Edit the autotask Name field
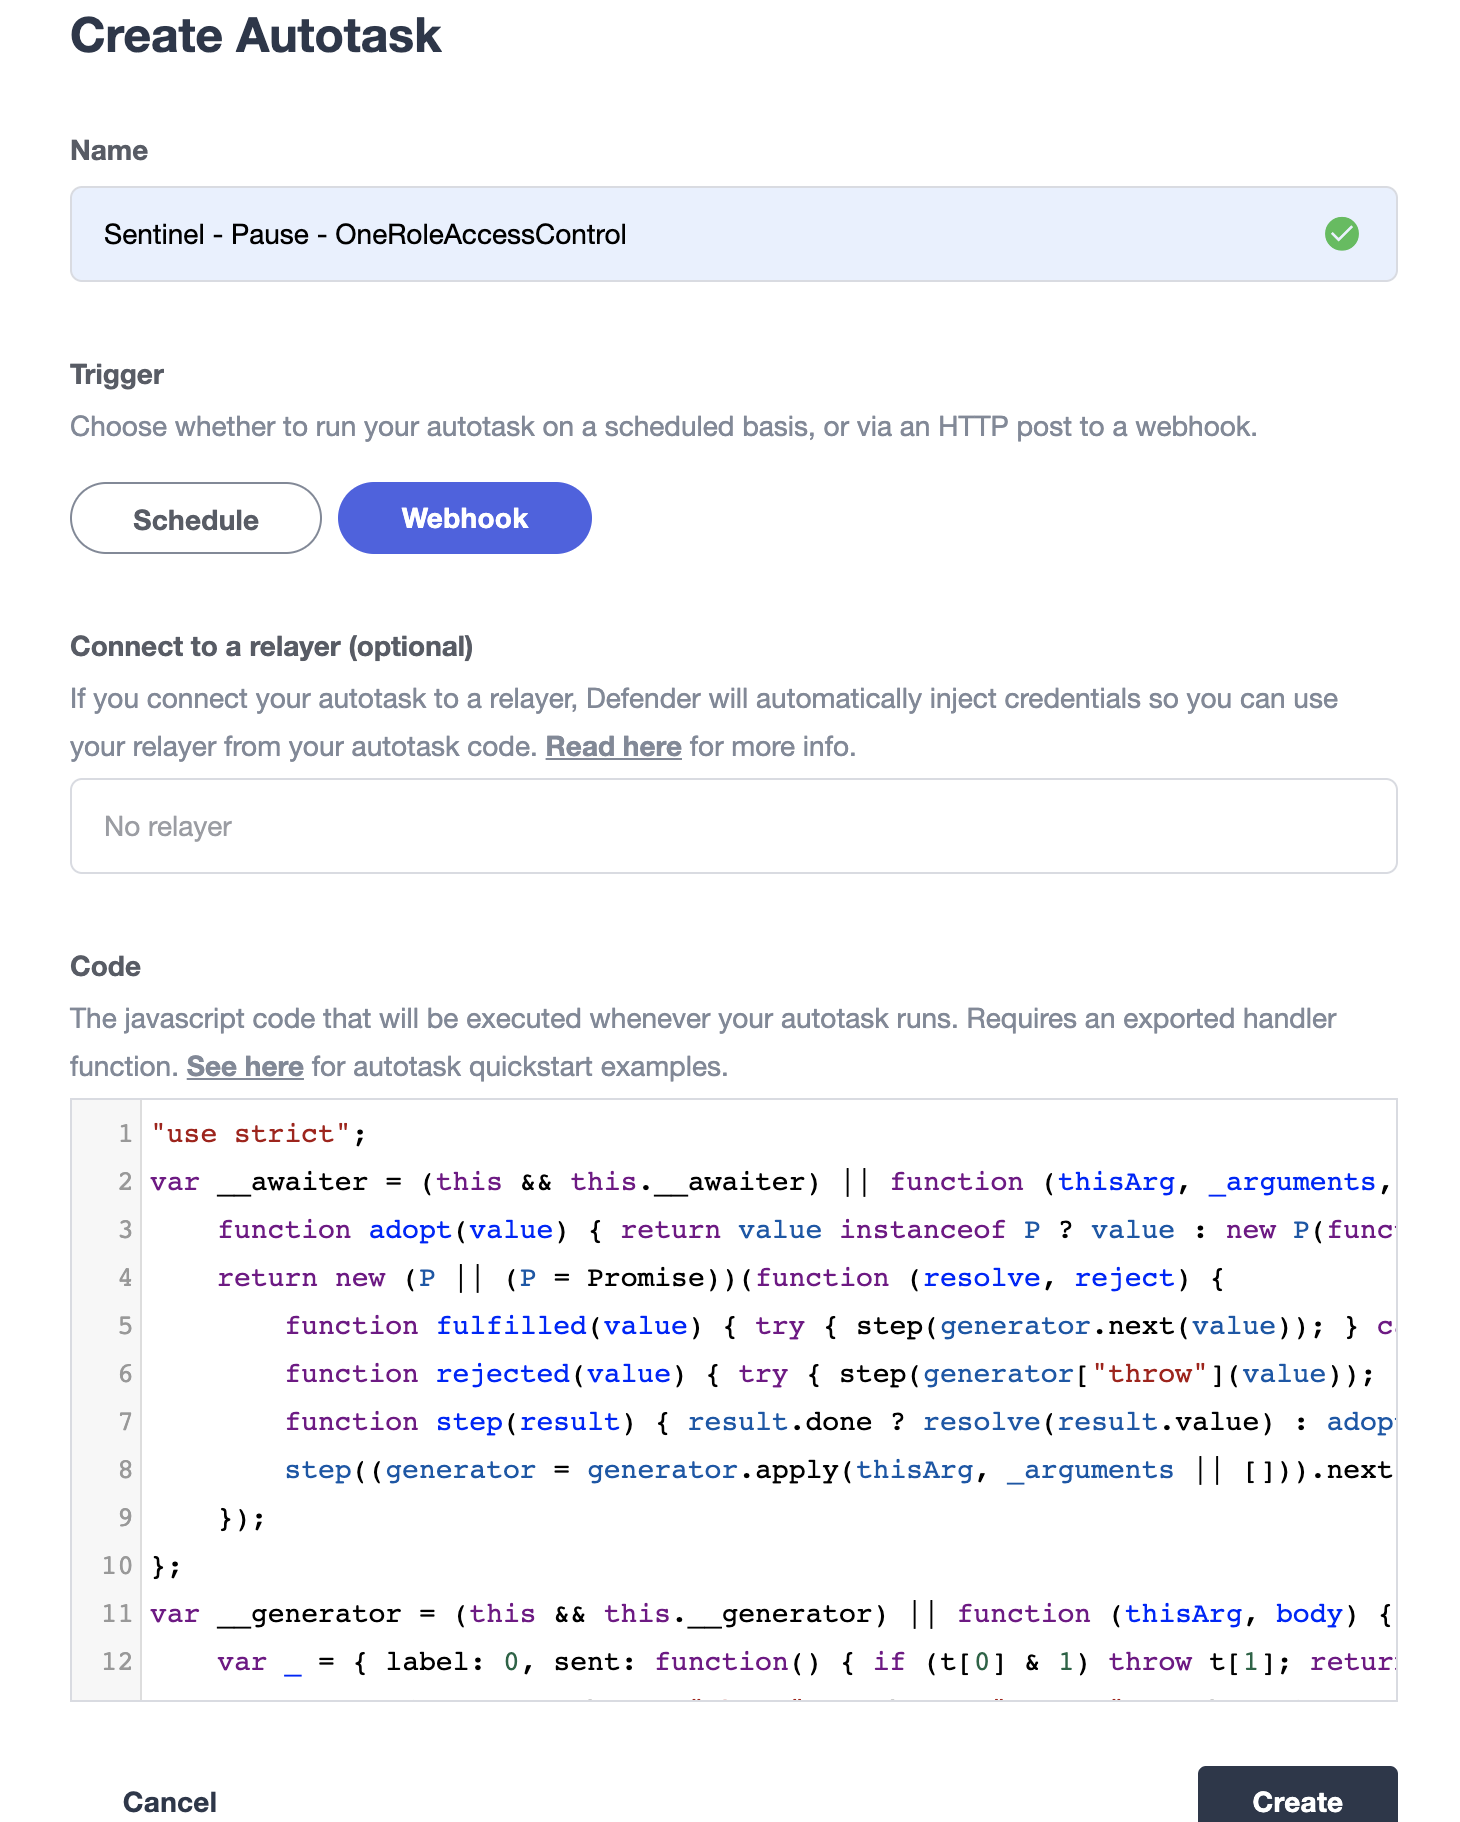Viewport: 1460px width, 1822px height. pyautogui.click(x=733, y=234)
